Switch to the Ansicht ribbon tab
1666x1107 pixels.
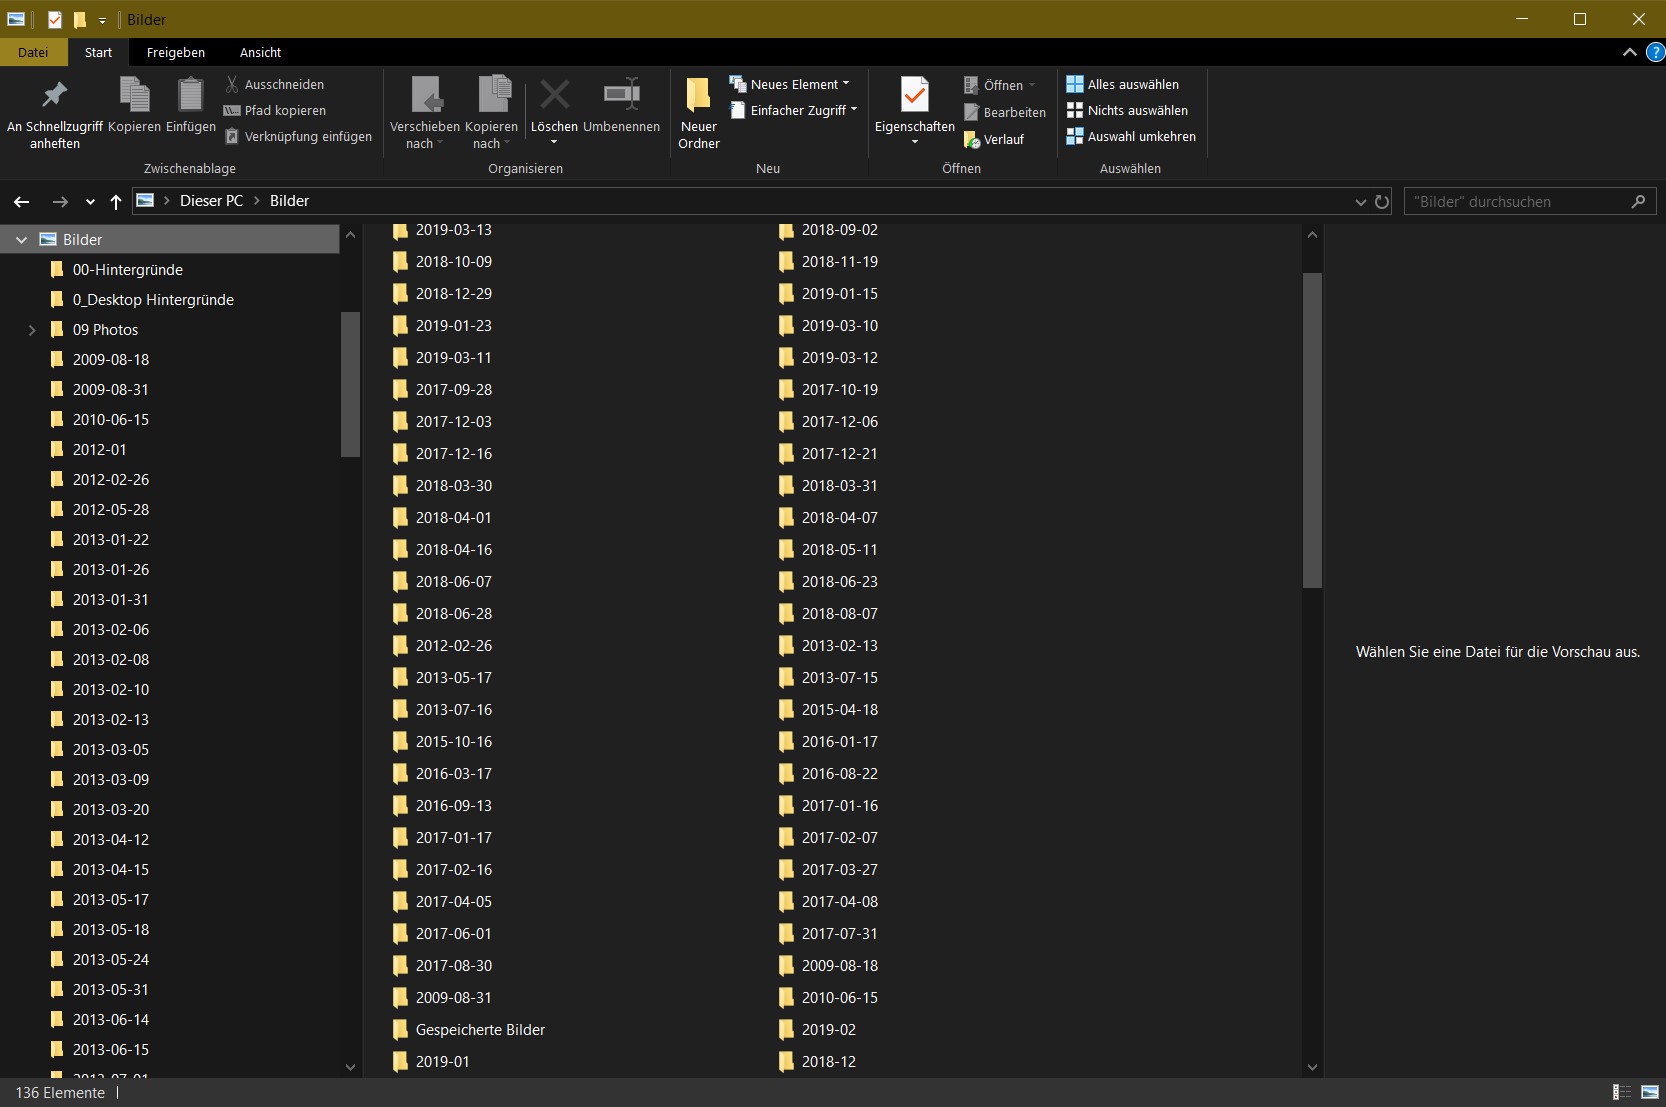point(261,52)
